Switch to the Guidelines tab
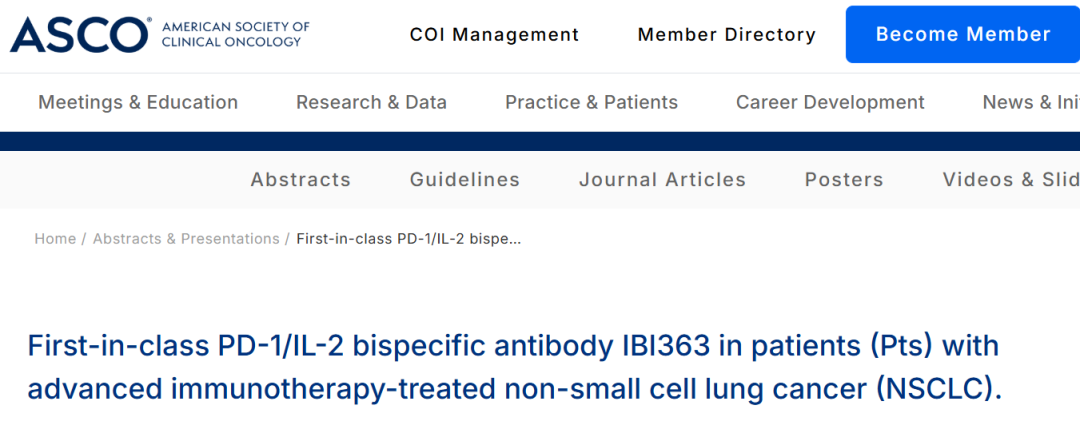1080x437 pixels. [x=465, y=180]
